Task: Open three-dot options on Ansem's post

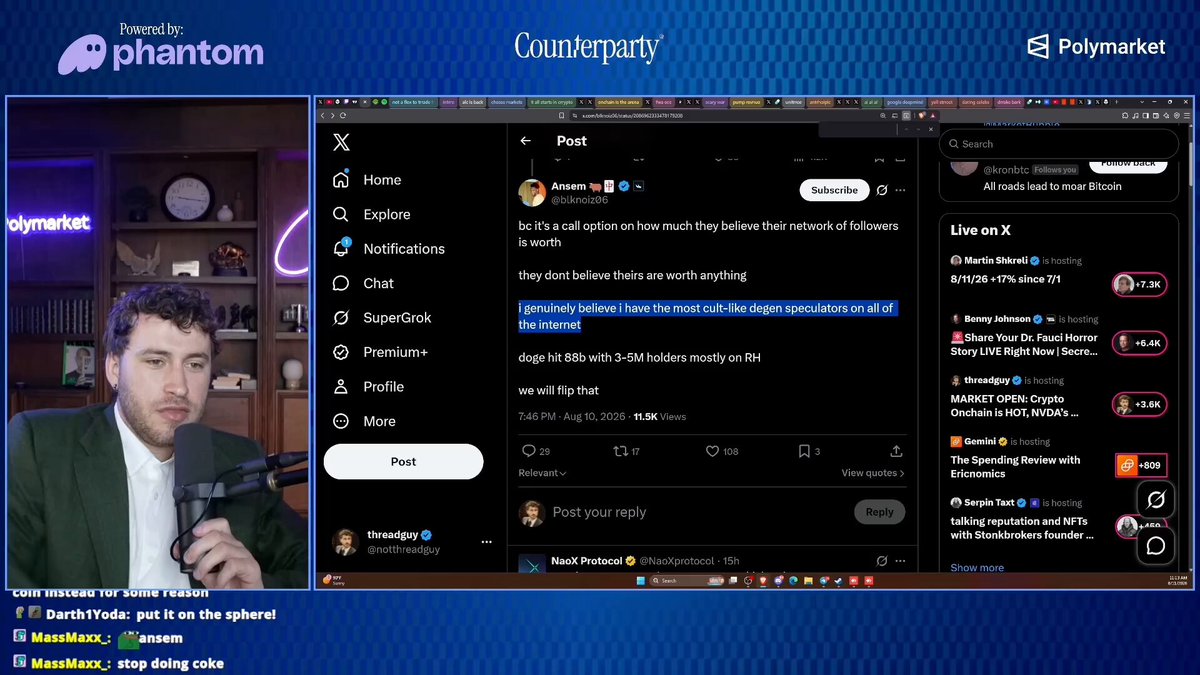Action: pos(900,190)
